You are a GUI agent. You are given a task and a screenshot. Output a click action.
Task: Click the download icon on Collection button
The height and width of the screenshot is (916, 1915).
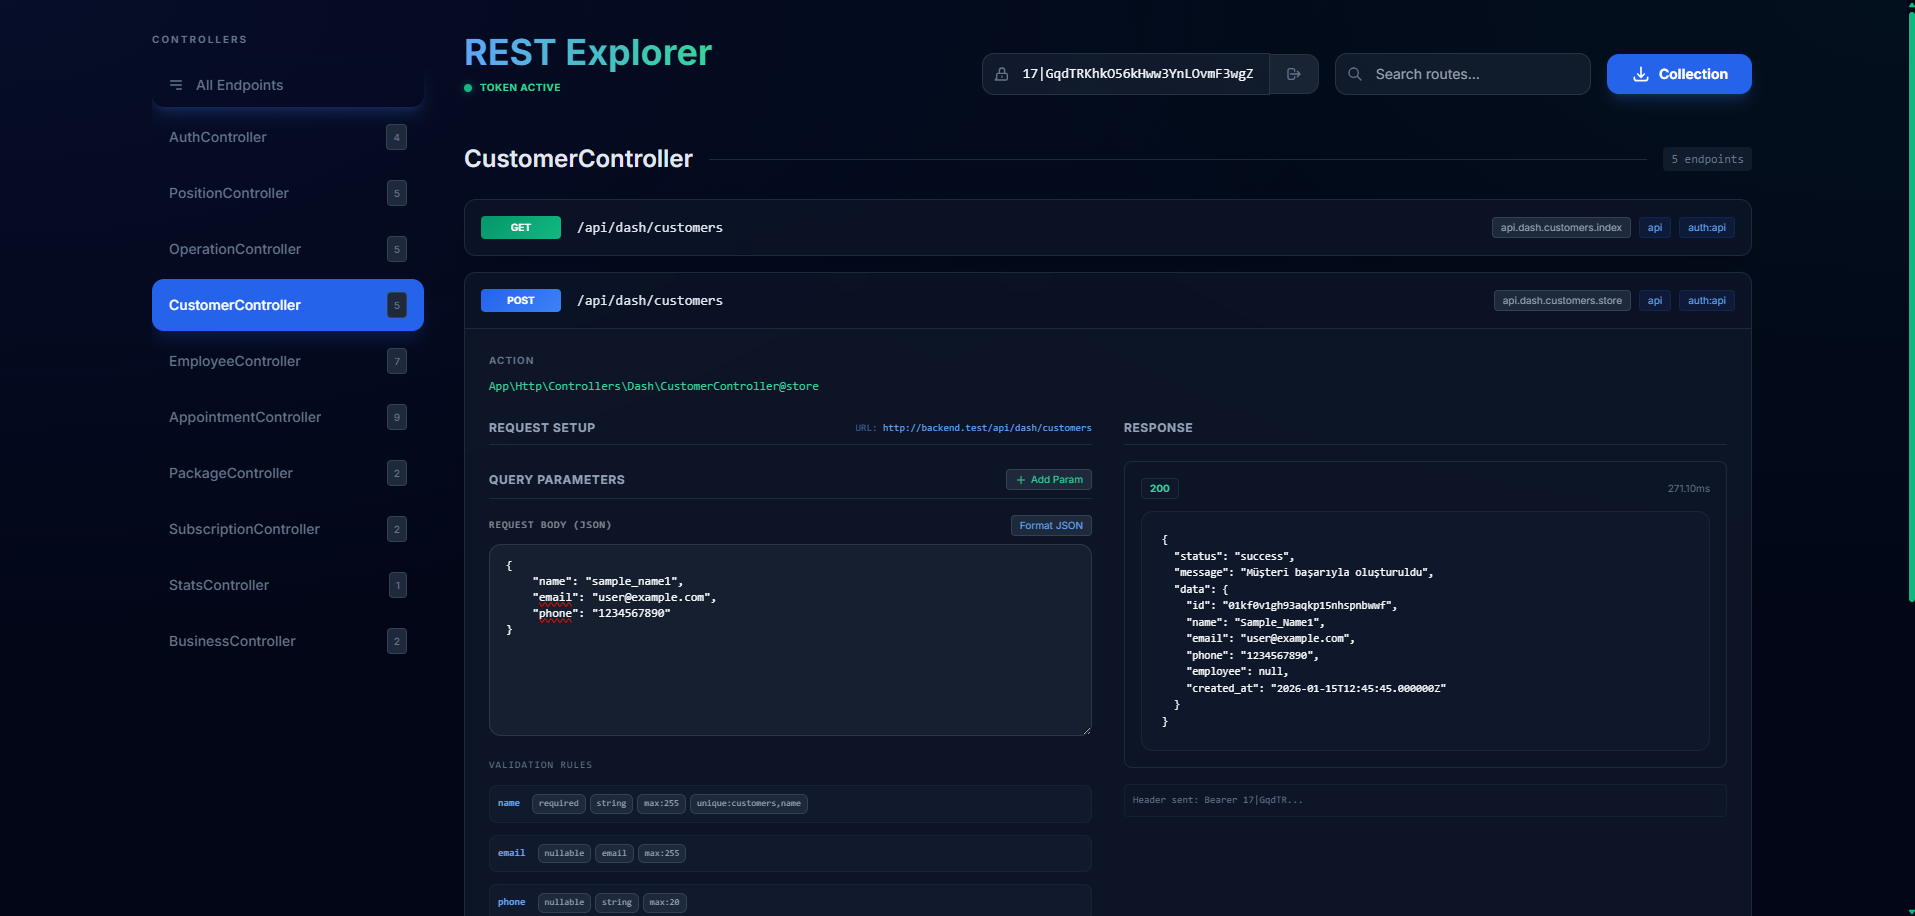click(x=1640, y=74)
